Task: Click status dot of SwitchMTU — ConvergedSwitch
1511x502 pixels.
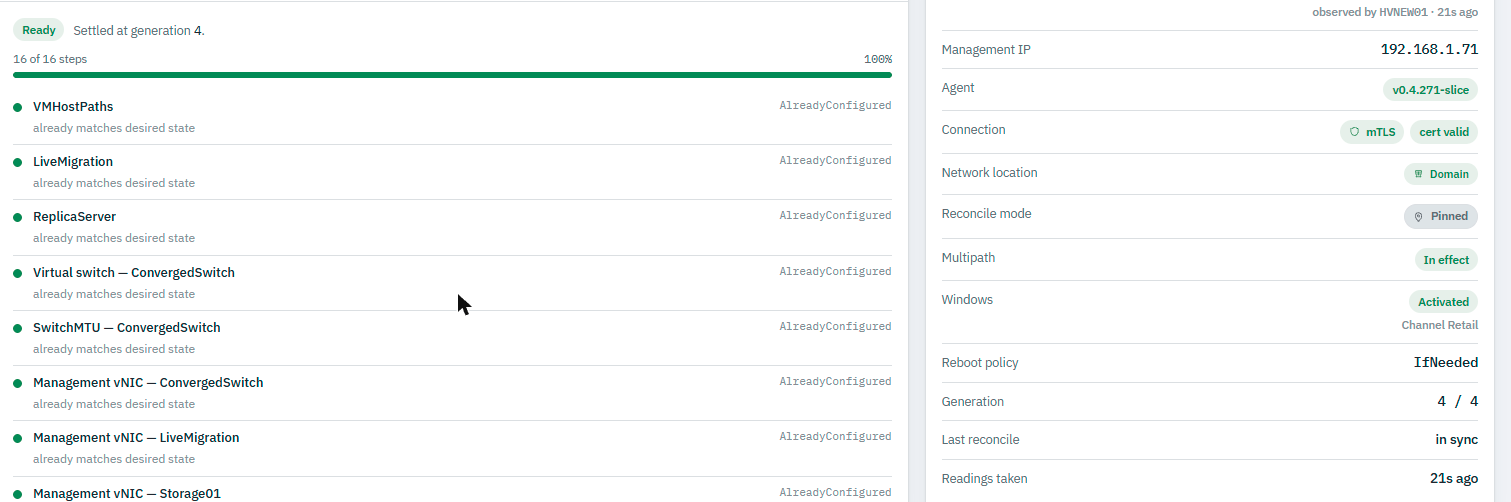Action: coord(18,328)
